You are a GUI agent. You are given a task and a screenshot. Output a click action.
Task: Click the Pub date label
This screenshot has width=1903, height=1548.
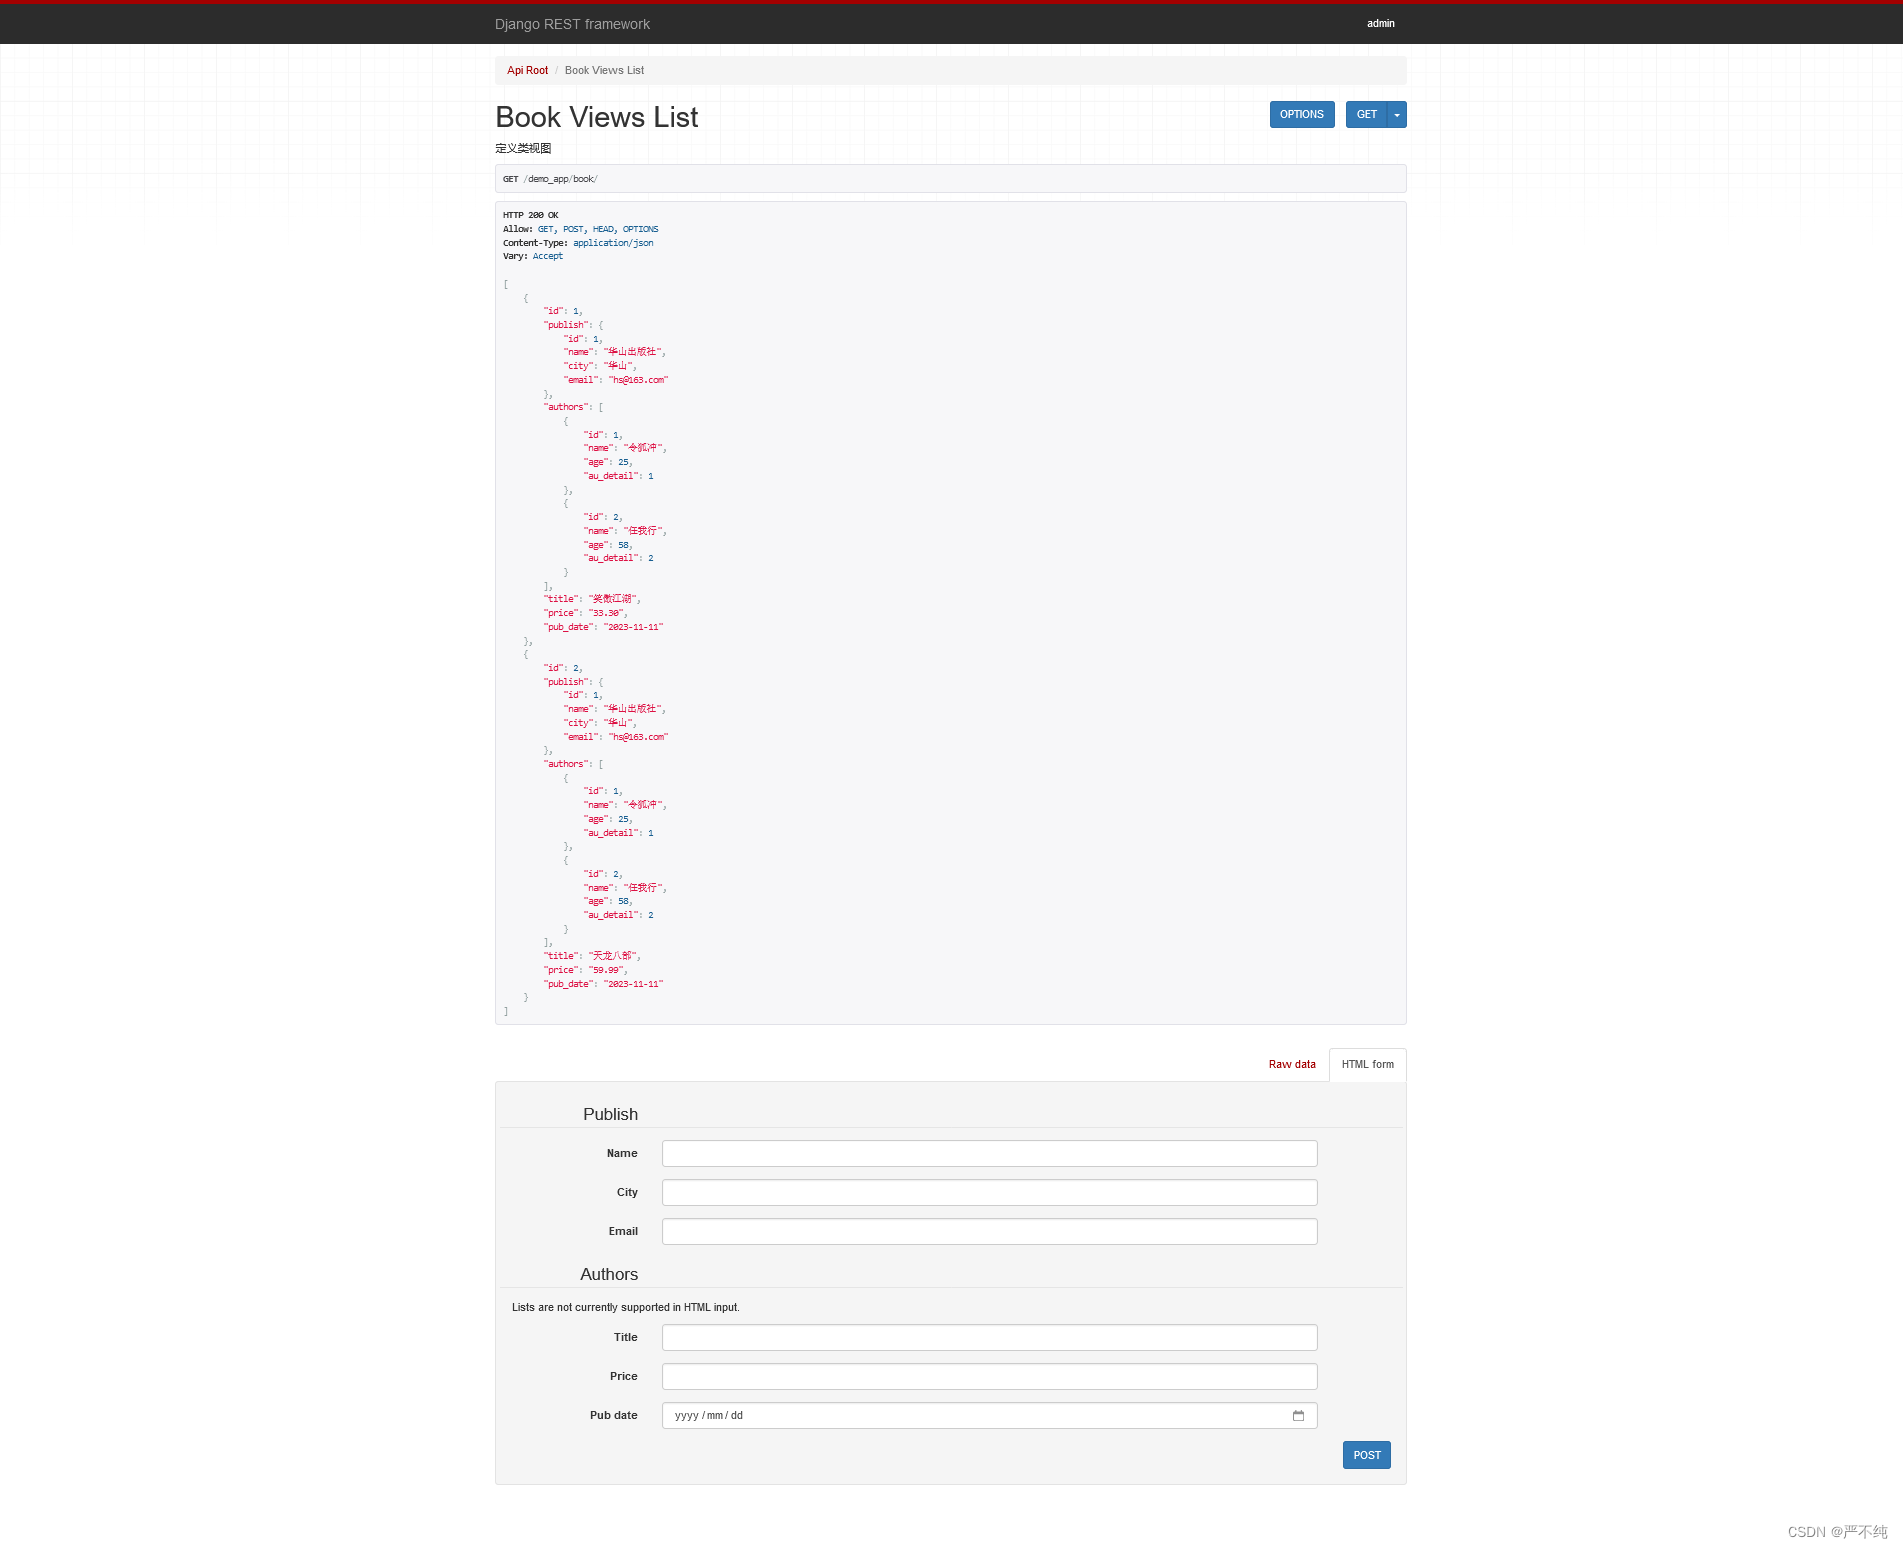(613, 1415)
